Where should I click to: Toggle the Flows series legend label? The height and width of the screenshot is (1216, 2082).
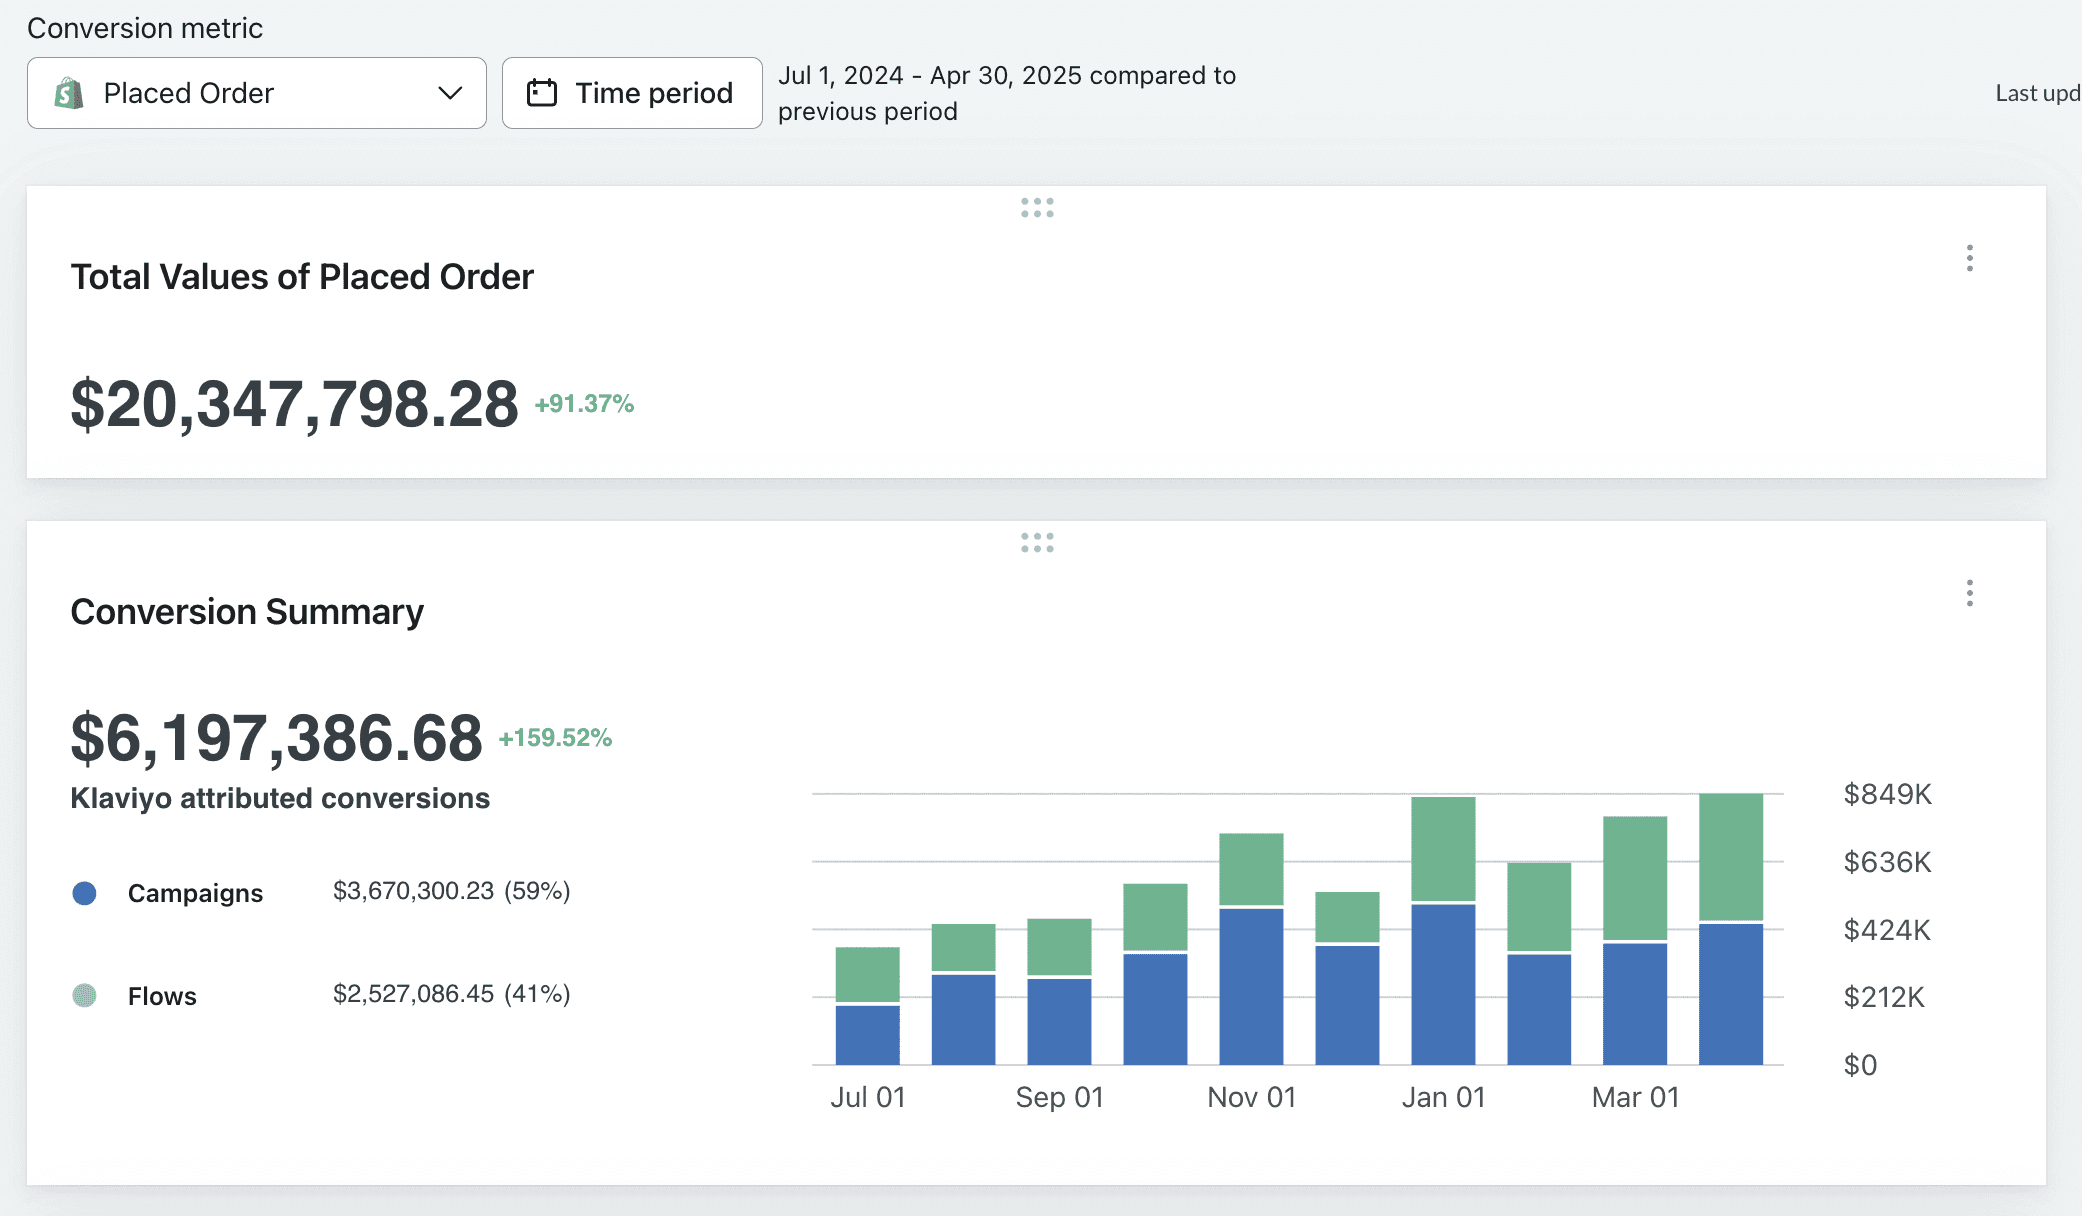coord(162,996)
